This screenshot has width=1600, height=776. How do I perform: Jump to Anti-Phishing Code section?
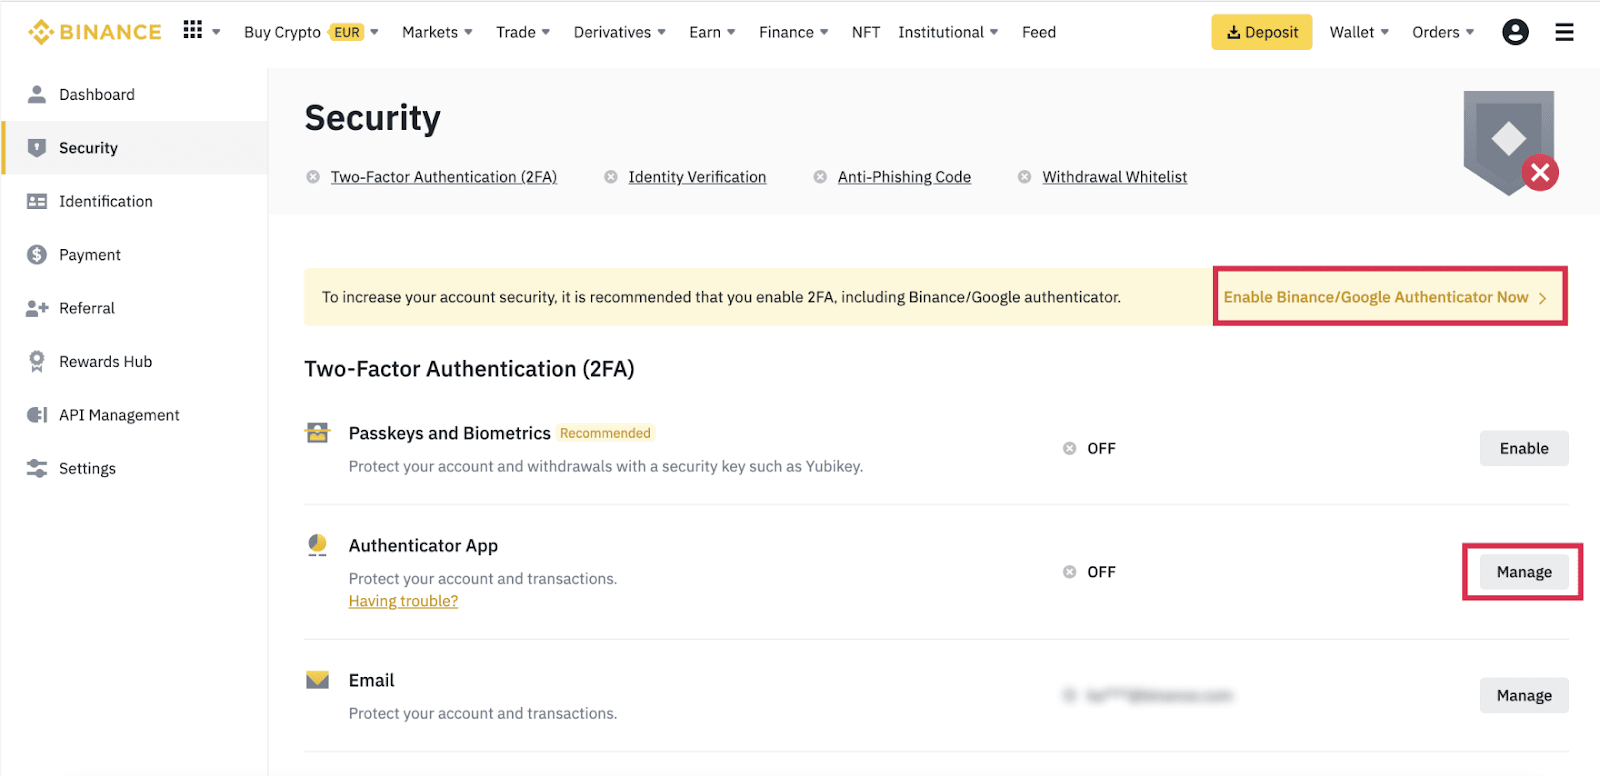pos(904,177)
